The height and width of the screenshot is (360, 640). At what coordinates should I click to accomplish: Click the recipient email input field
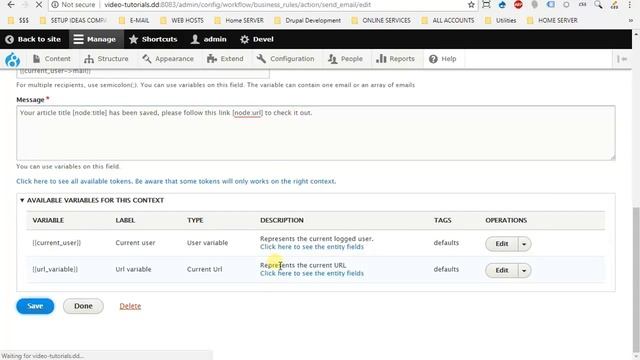pyautogui.click(x=143, y=73)
